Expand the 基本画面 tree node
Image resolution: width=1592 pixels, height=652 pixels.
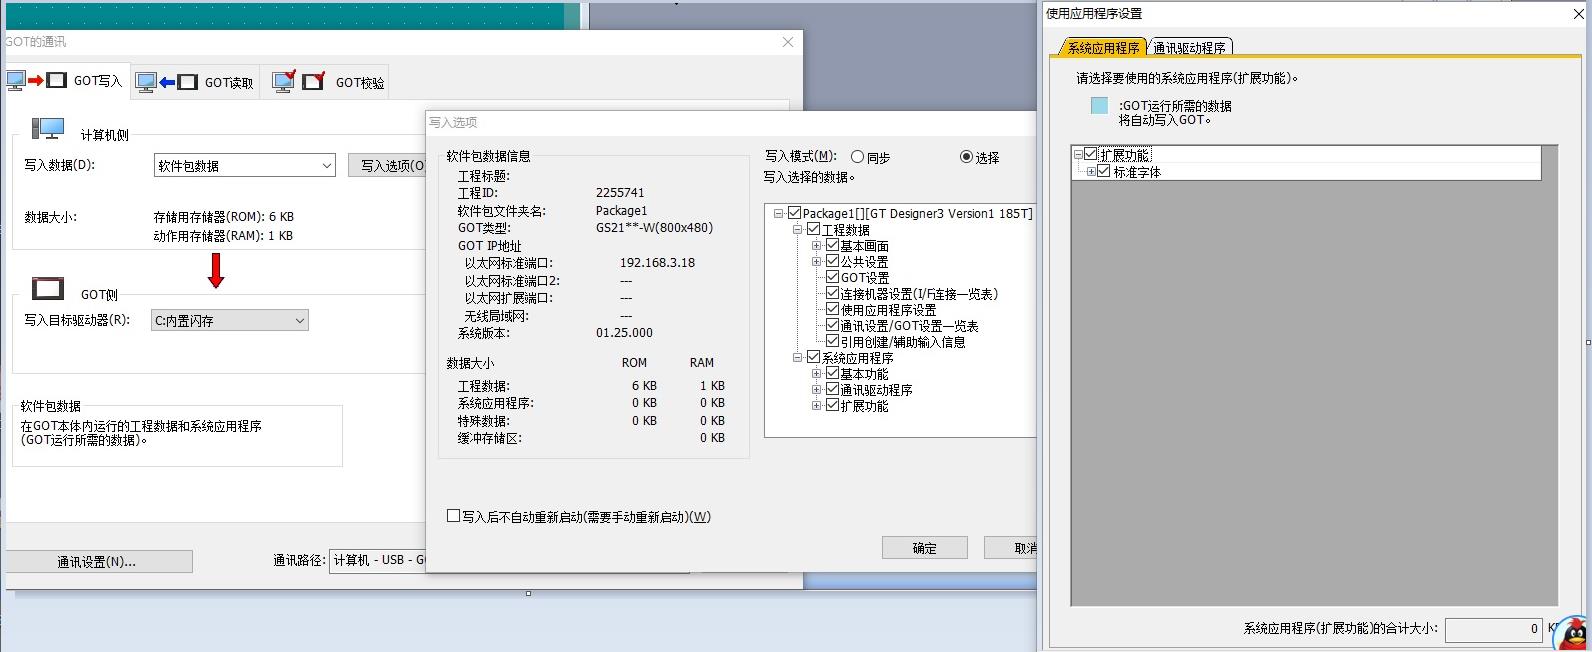(817, 246)
